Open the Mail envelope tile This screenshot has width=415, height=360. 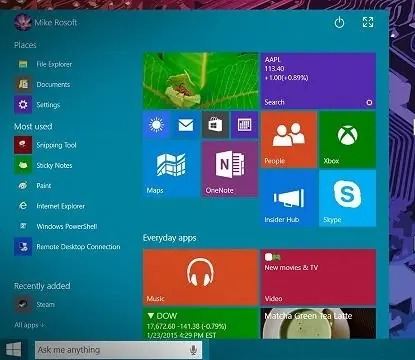186,125
